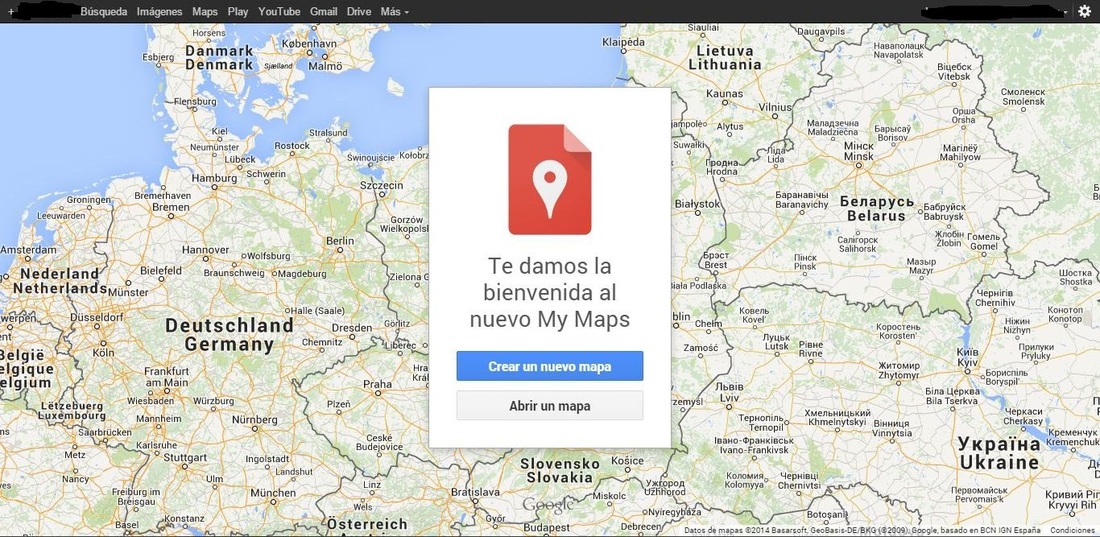This screenshot has width=1100, height=537.
Task: Open Drive from the Google bar
Action: [359, 12]
